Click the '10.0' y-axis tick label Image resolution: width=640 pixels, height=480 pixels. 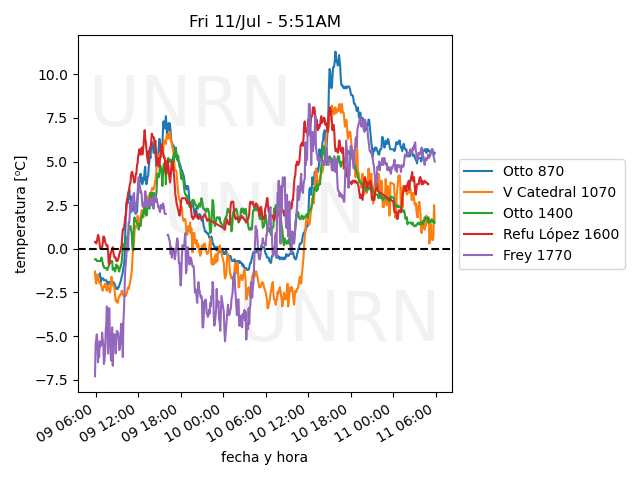pyautogui.click(x=54, y=75)
